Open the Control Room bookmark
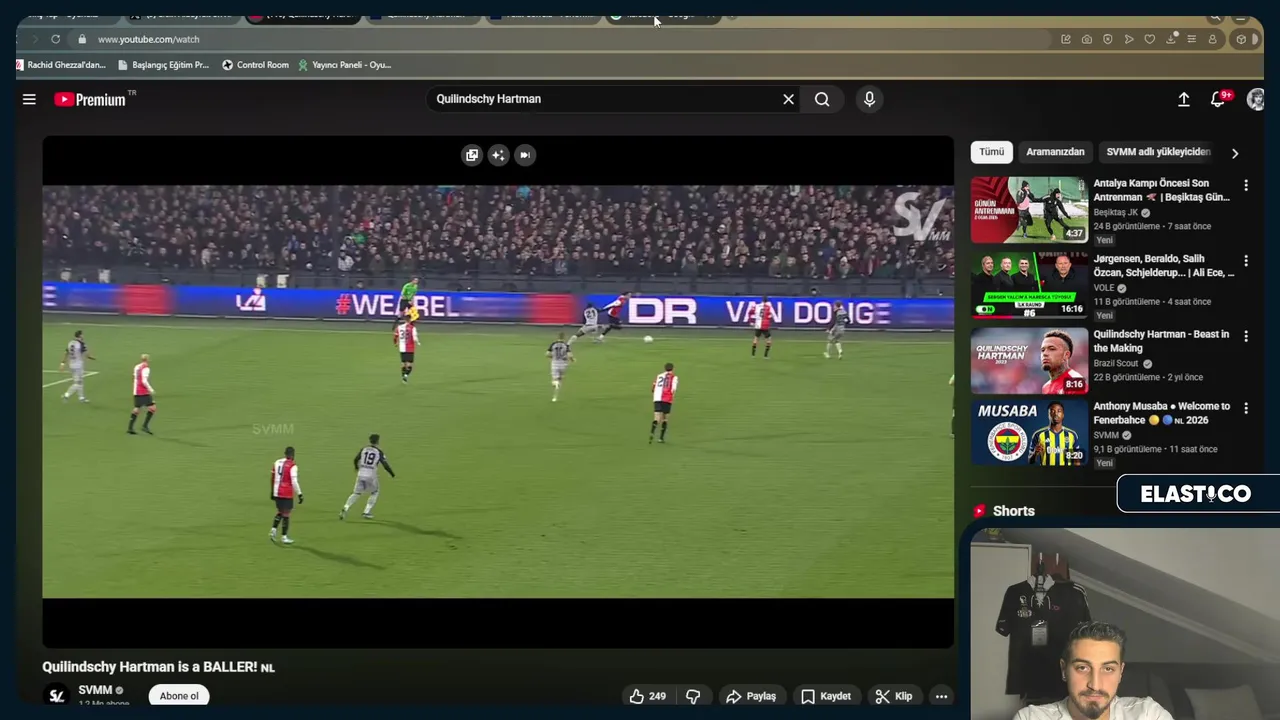 pyautogui.click(x=255, y=65)
